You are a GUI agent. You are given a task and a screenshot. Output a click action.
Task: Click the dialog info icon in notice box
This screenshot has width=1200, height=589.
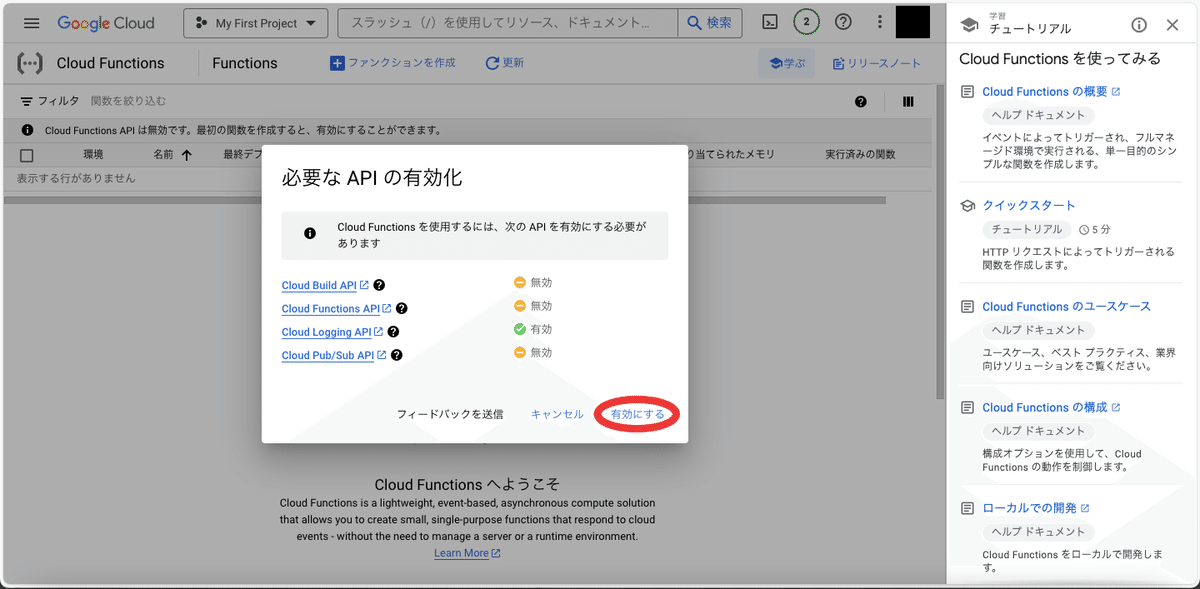[310, 233]
